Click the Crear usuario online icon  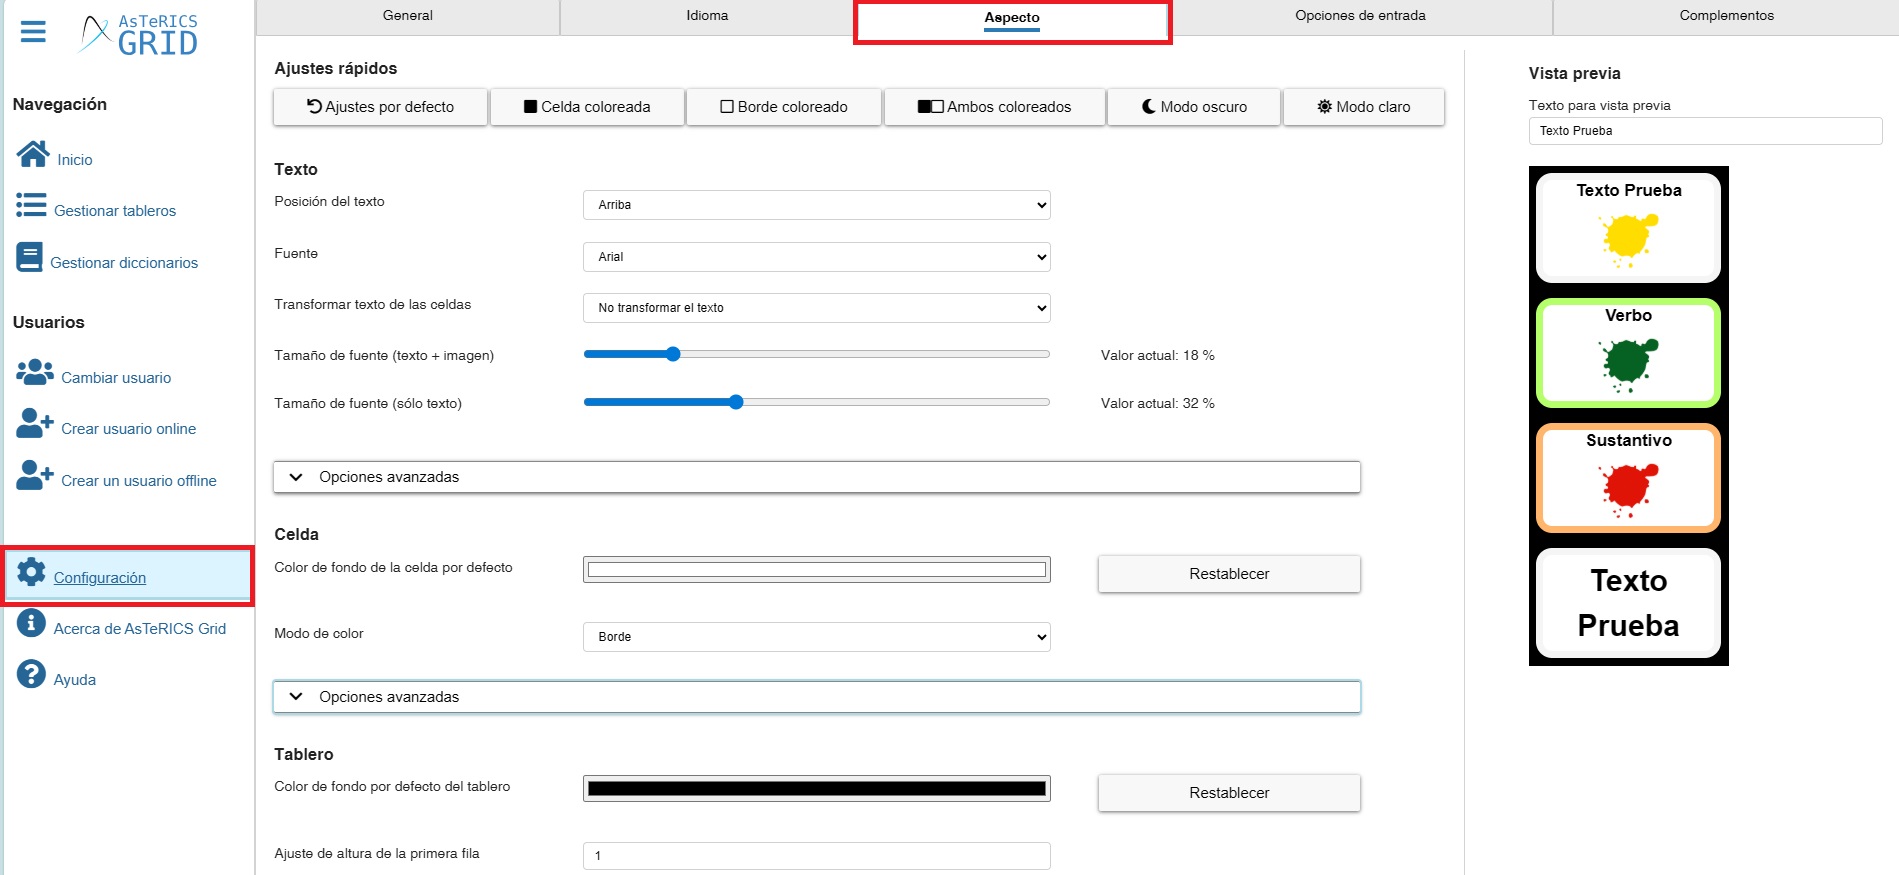coord(35,424)
